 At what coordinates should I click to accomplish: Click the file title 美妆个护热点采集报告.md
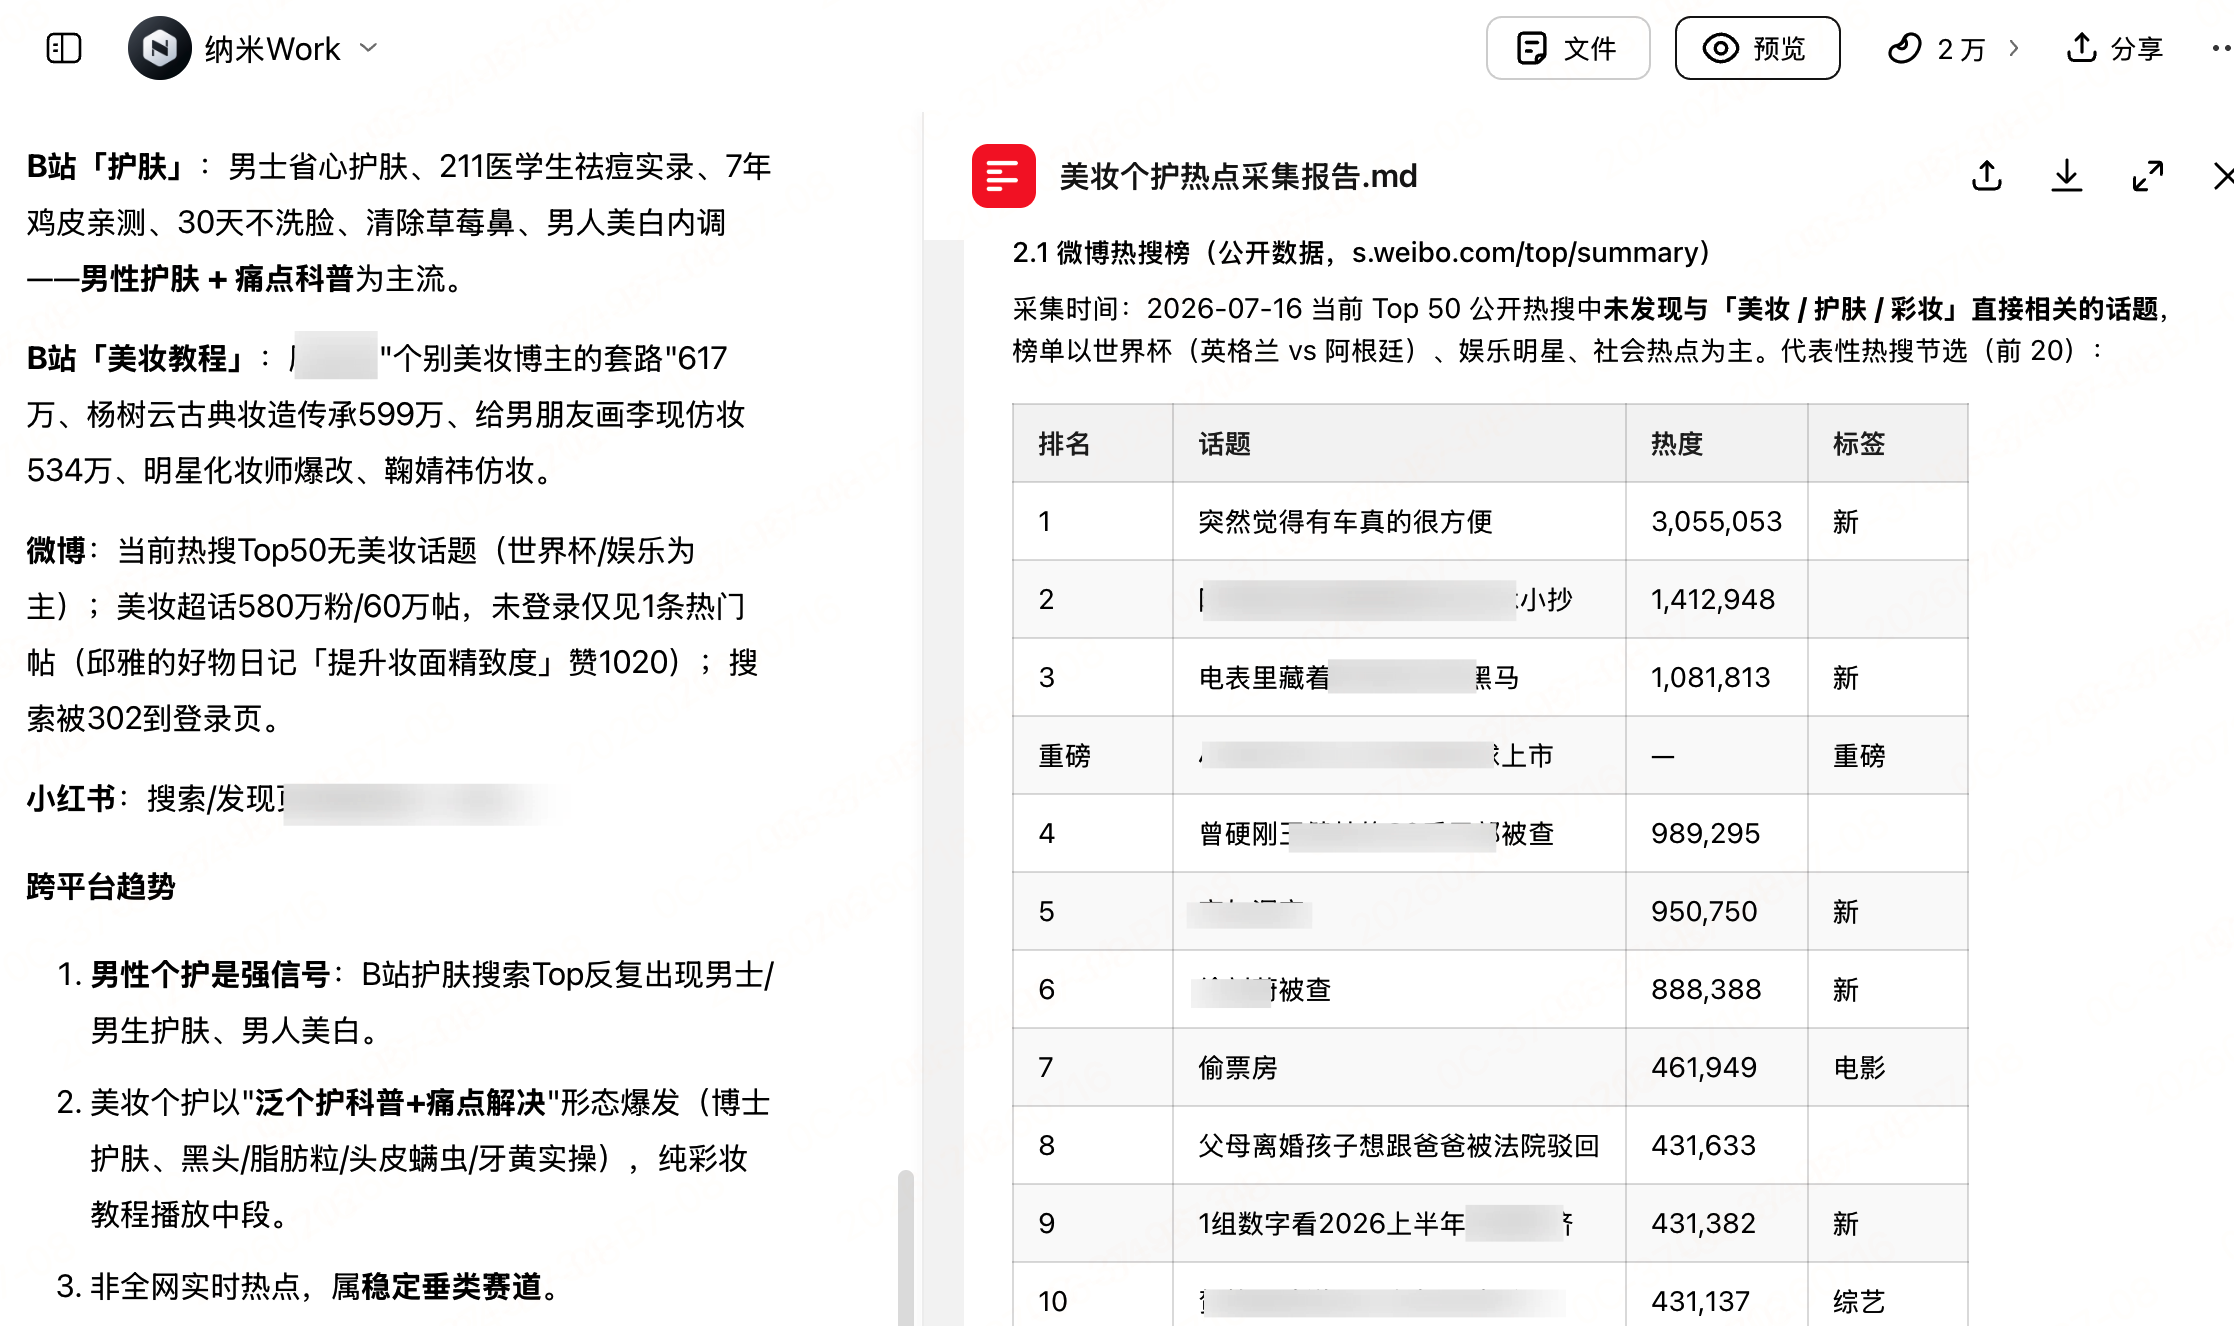coord(1238,176)
